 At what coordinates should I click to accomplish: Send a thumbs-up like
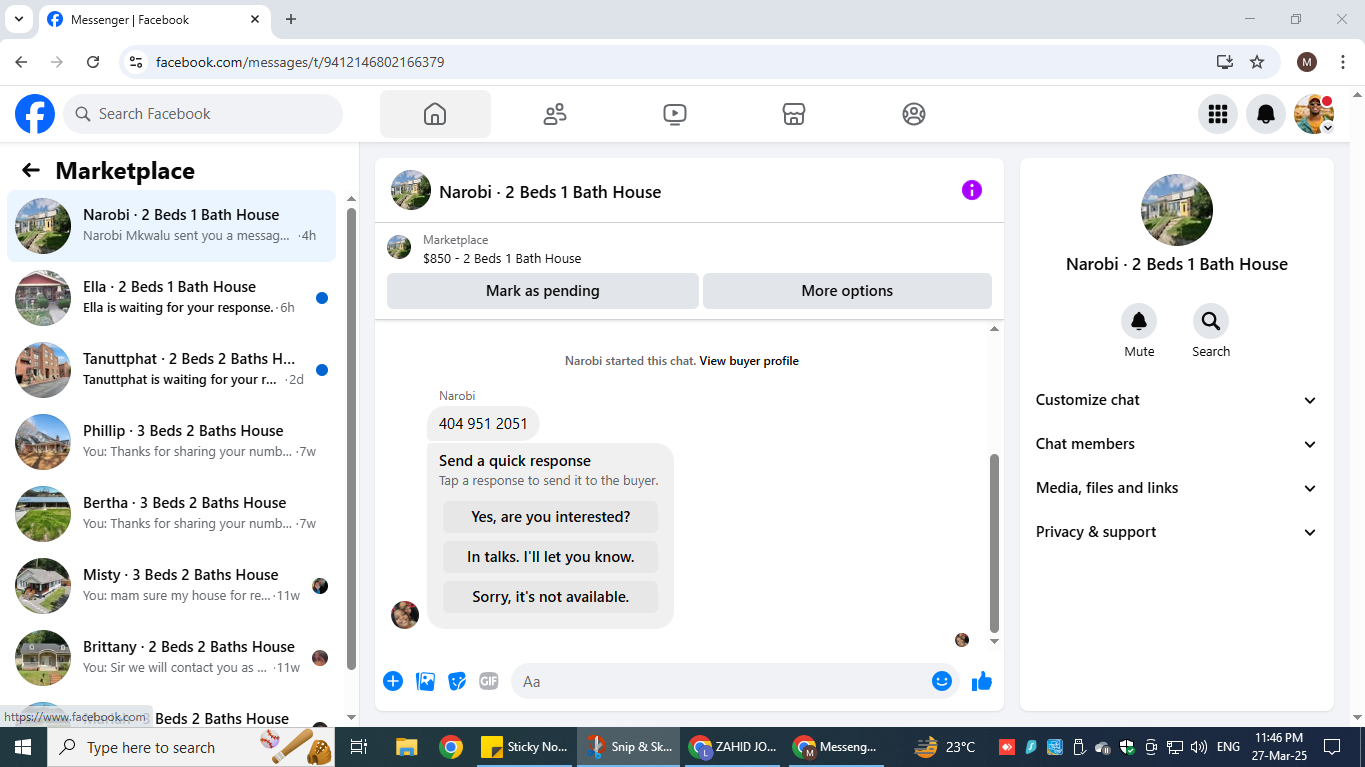[x=982, y=681]
